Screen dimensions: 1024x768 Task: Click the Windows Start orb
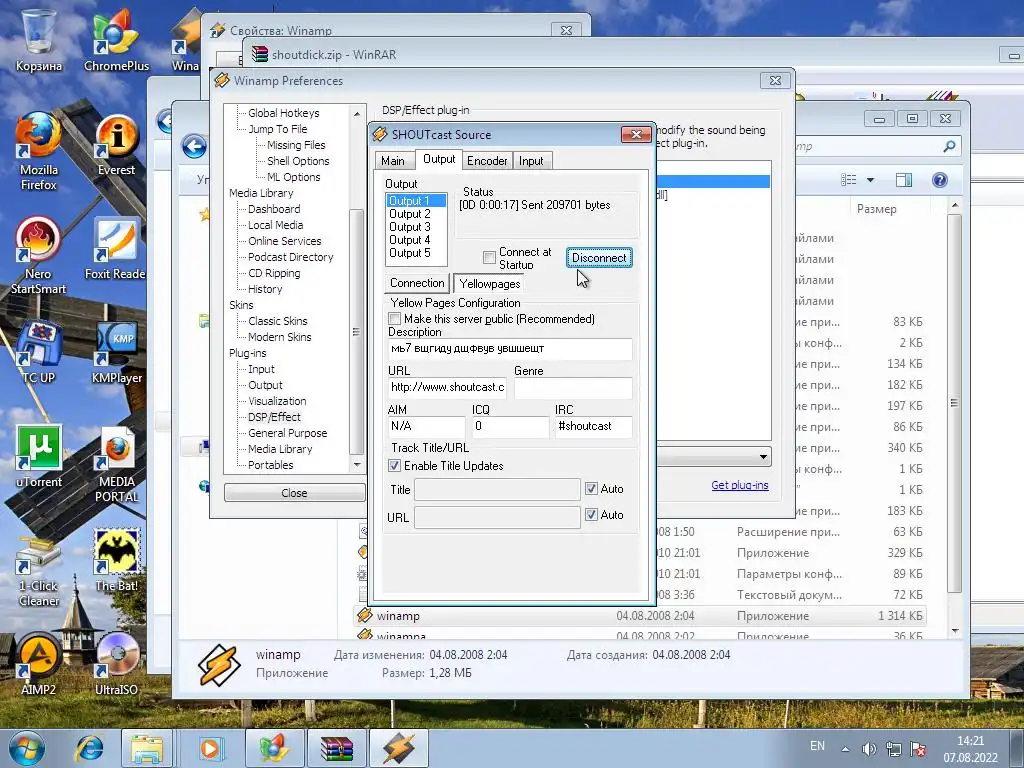click(27, 748)
